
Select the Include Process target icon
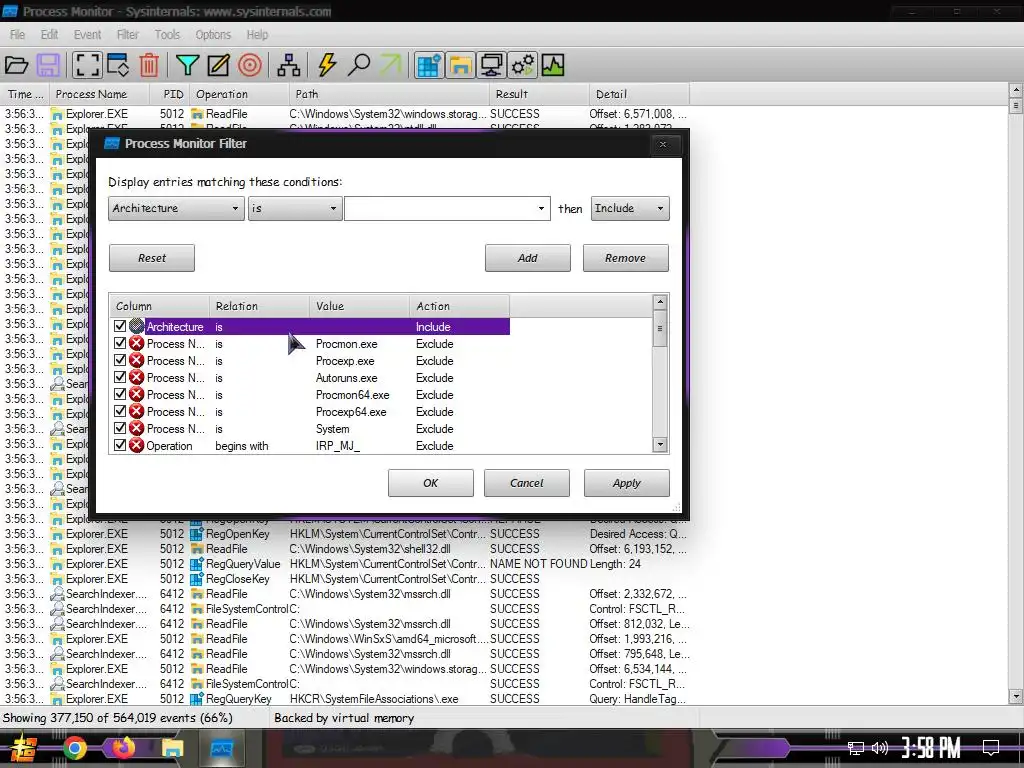tap(249, 65)
